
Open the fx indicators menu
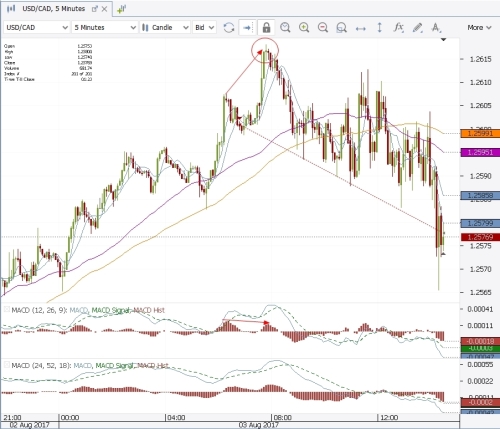[398, 27]
